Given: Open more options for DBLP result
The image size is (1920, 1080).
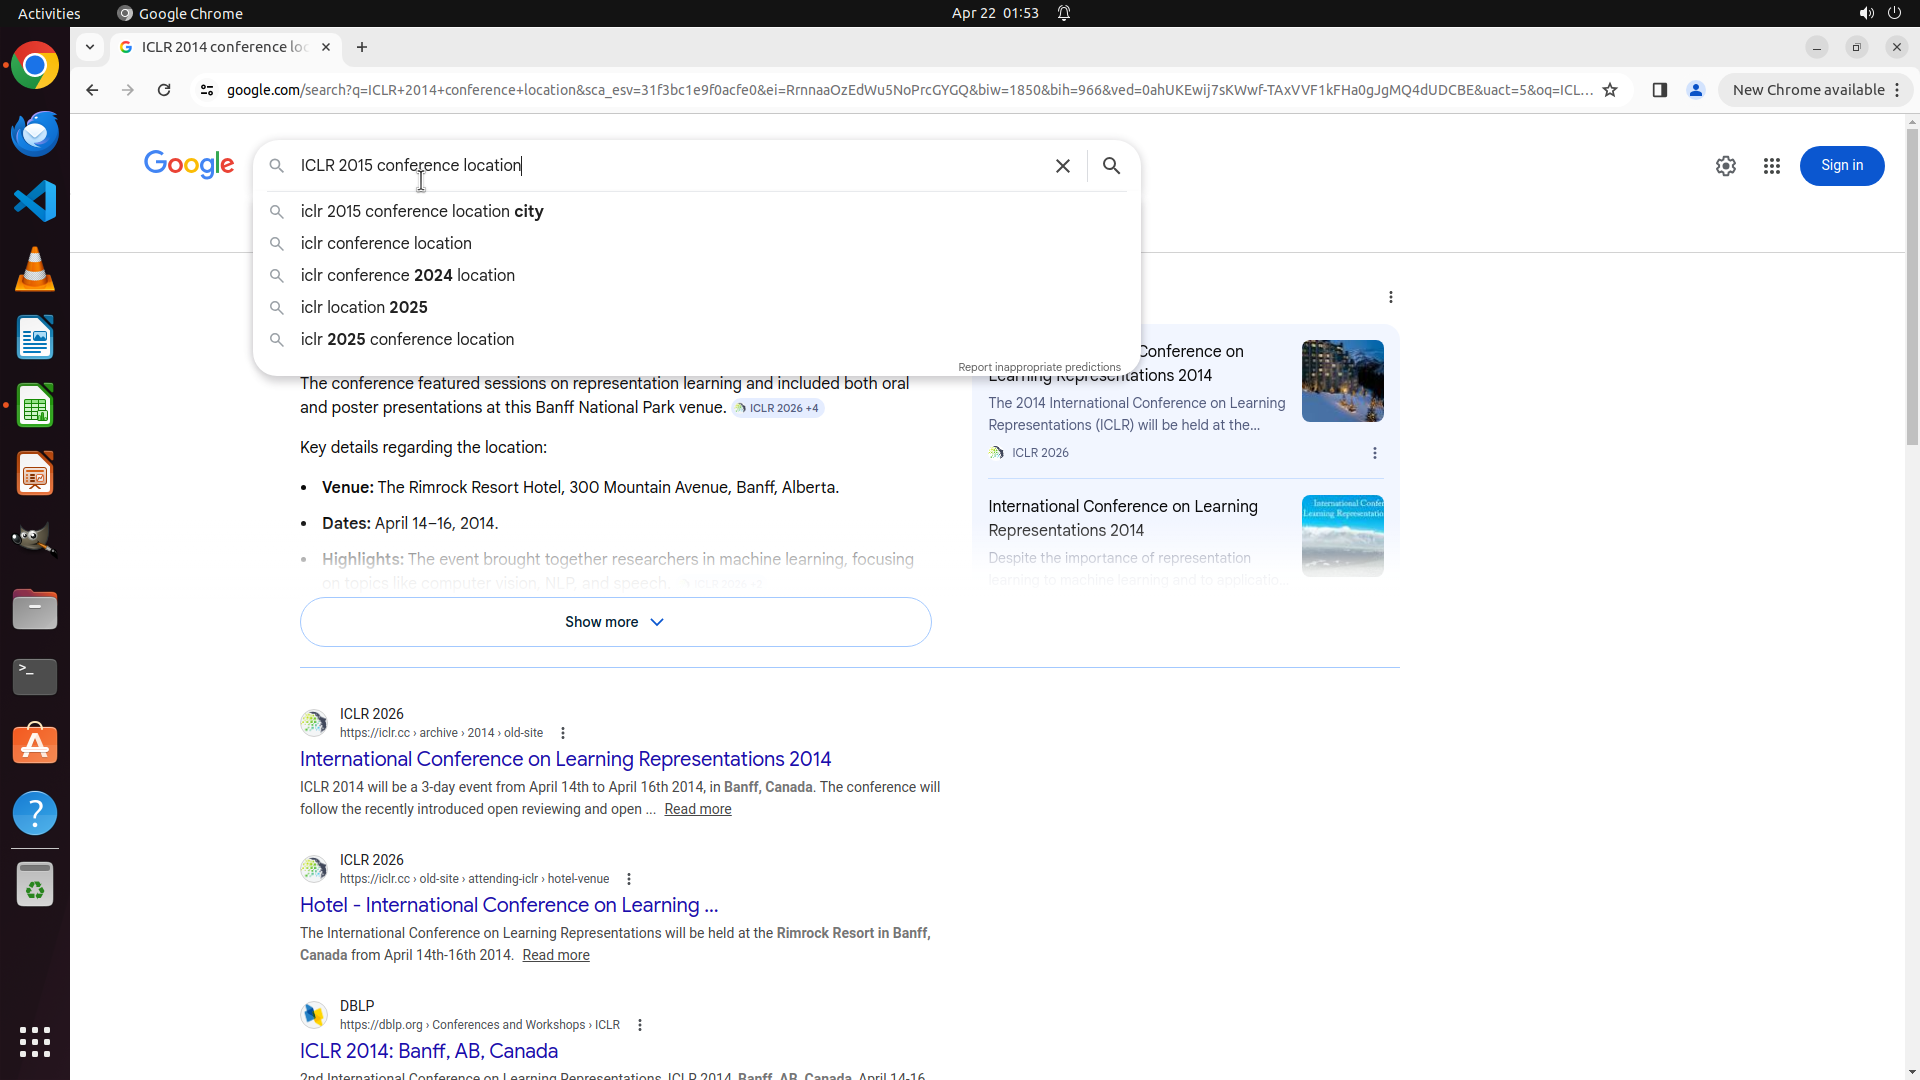Looking at the screenshot, I should coord(640,1025).
